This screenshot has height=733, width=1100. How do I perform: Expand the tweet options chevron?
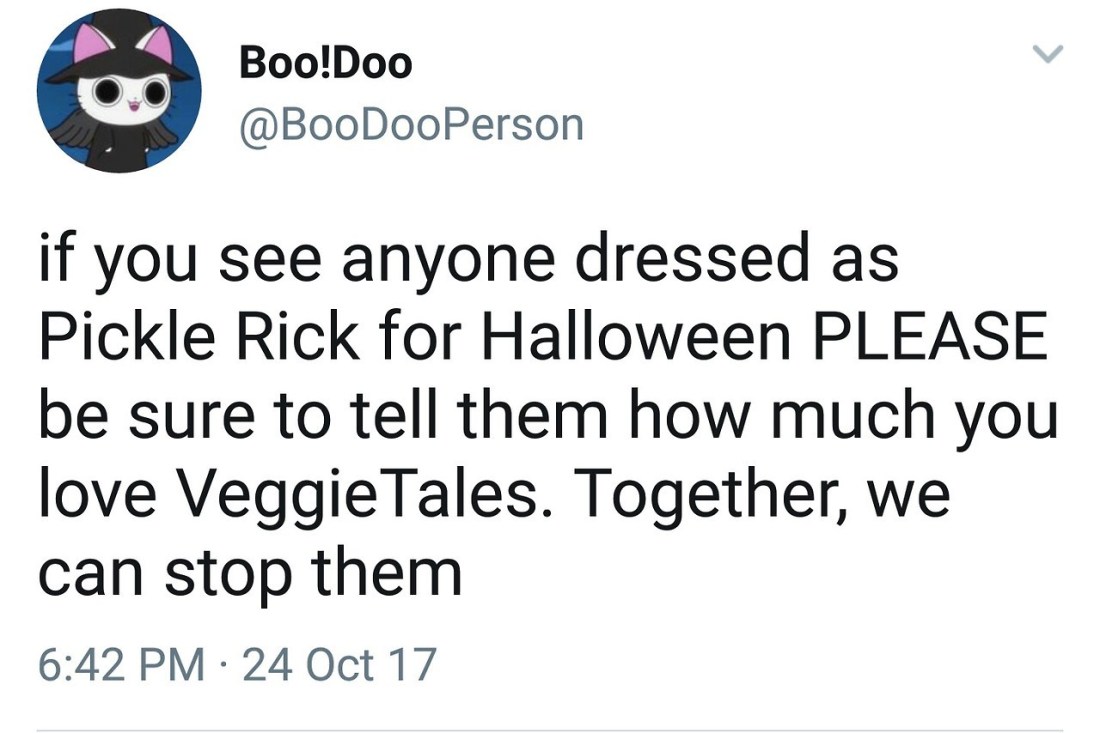tap(1048, 53)
